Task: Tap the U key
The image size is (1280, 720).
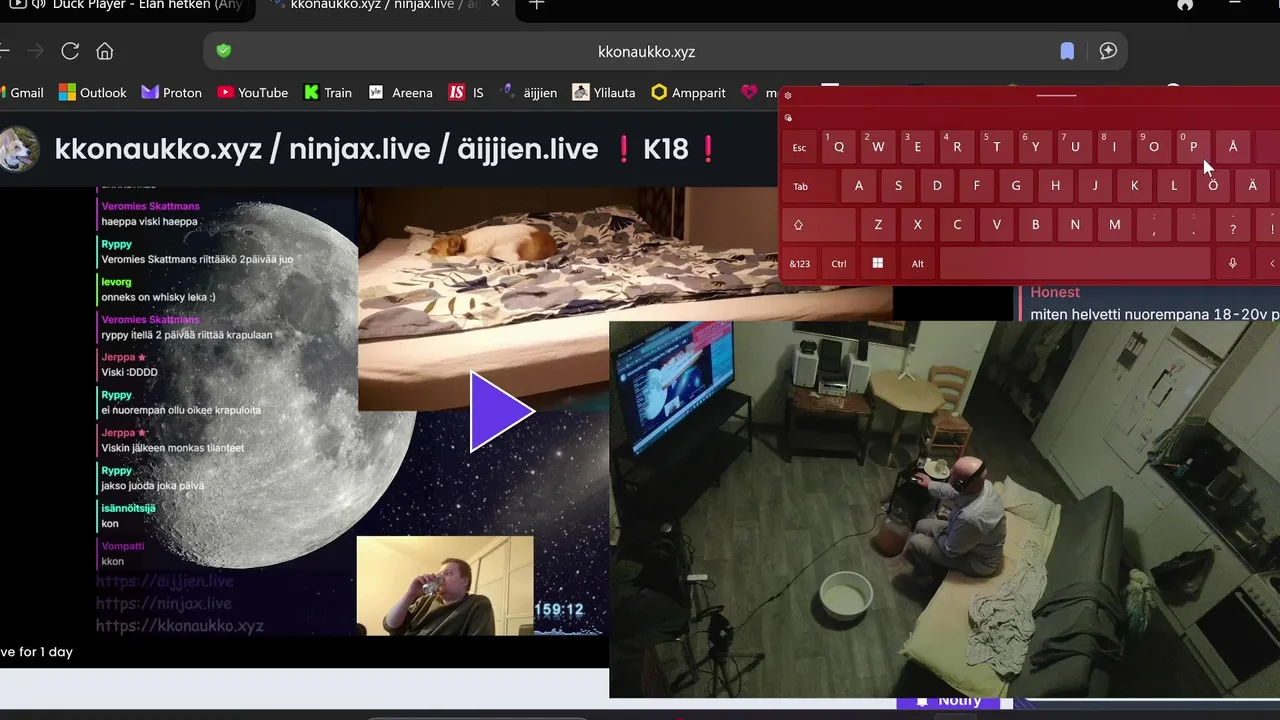Action: point(1075,147)
